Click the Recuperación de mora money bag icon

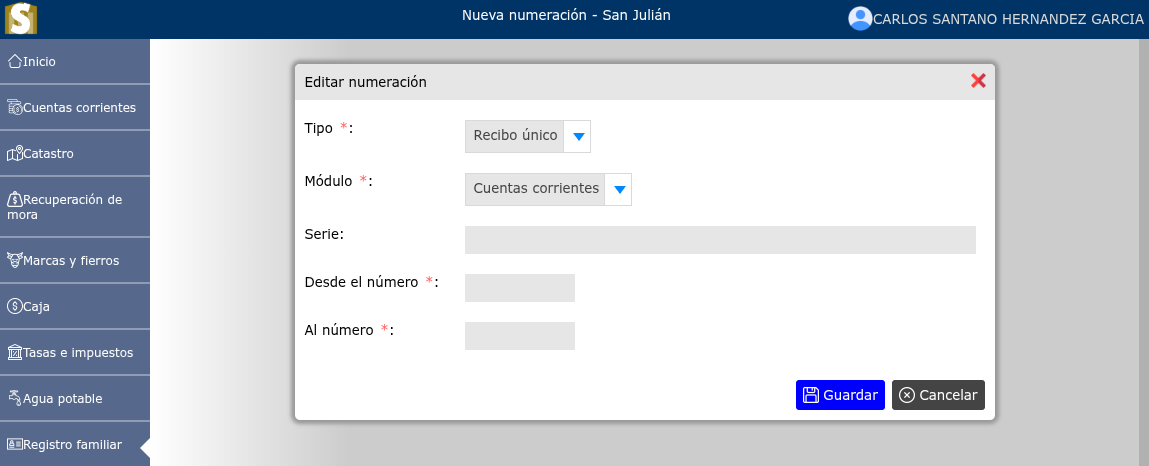click(x=14, y=199)
